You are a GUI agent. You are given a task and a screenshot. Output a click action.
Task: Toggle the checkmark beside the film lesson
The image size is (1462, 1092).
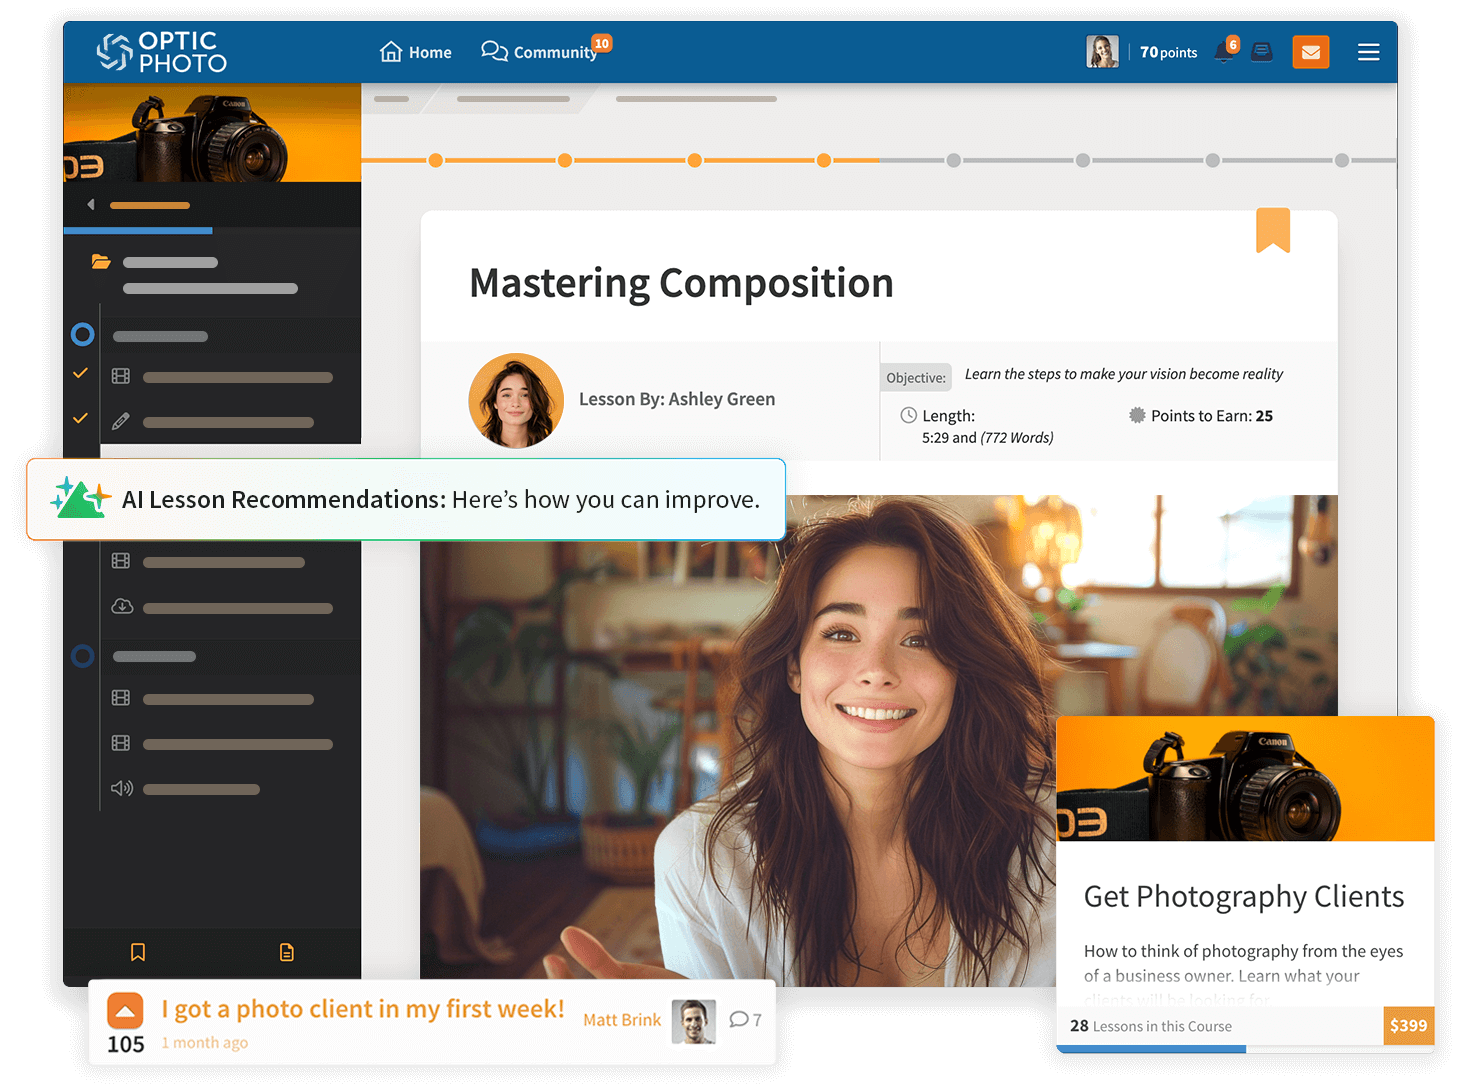(81, 373)
